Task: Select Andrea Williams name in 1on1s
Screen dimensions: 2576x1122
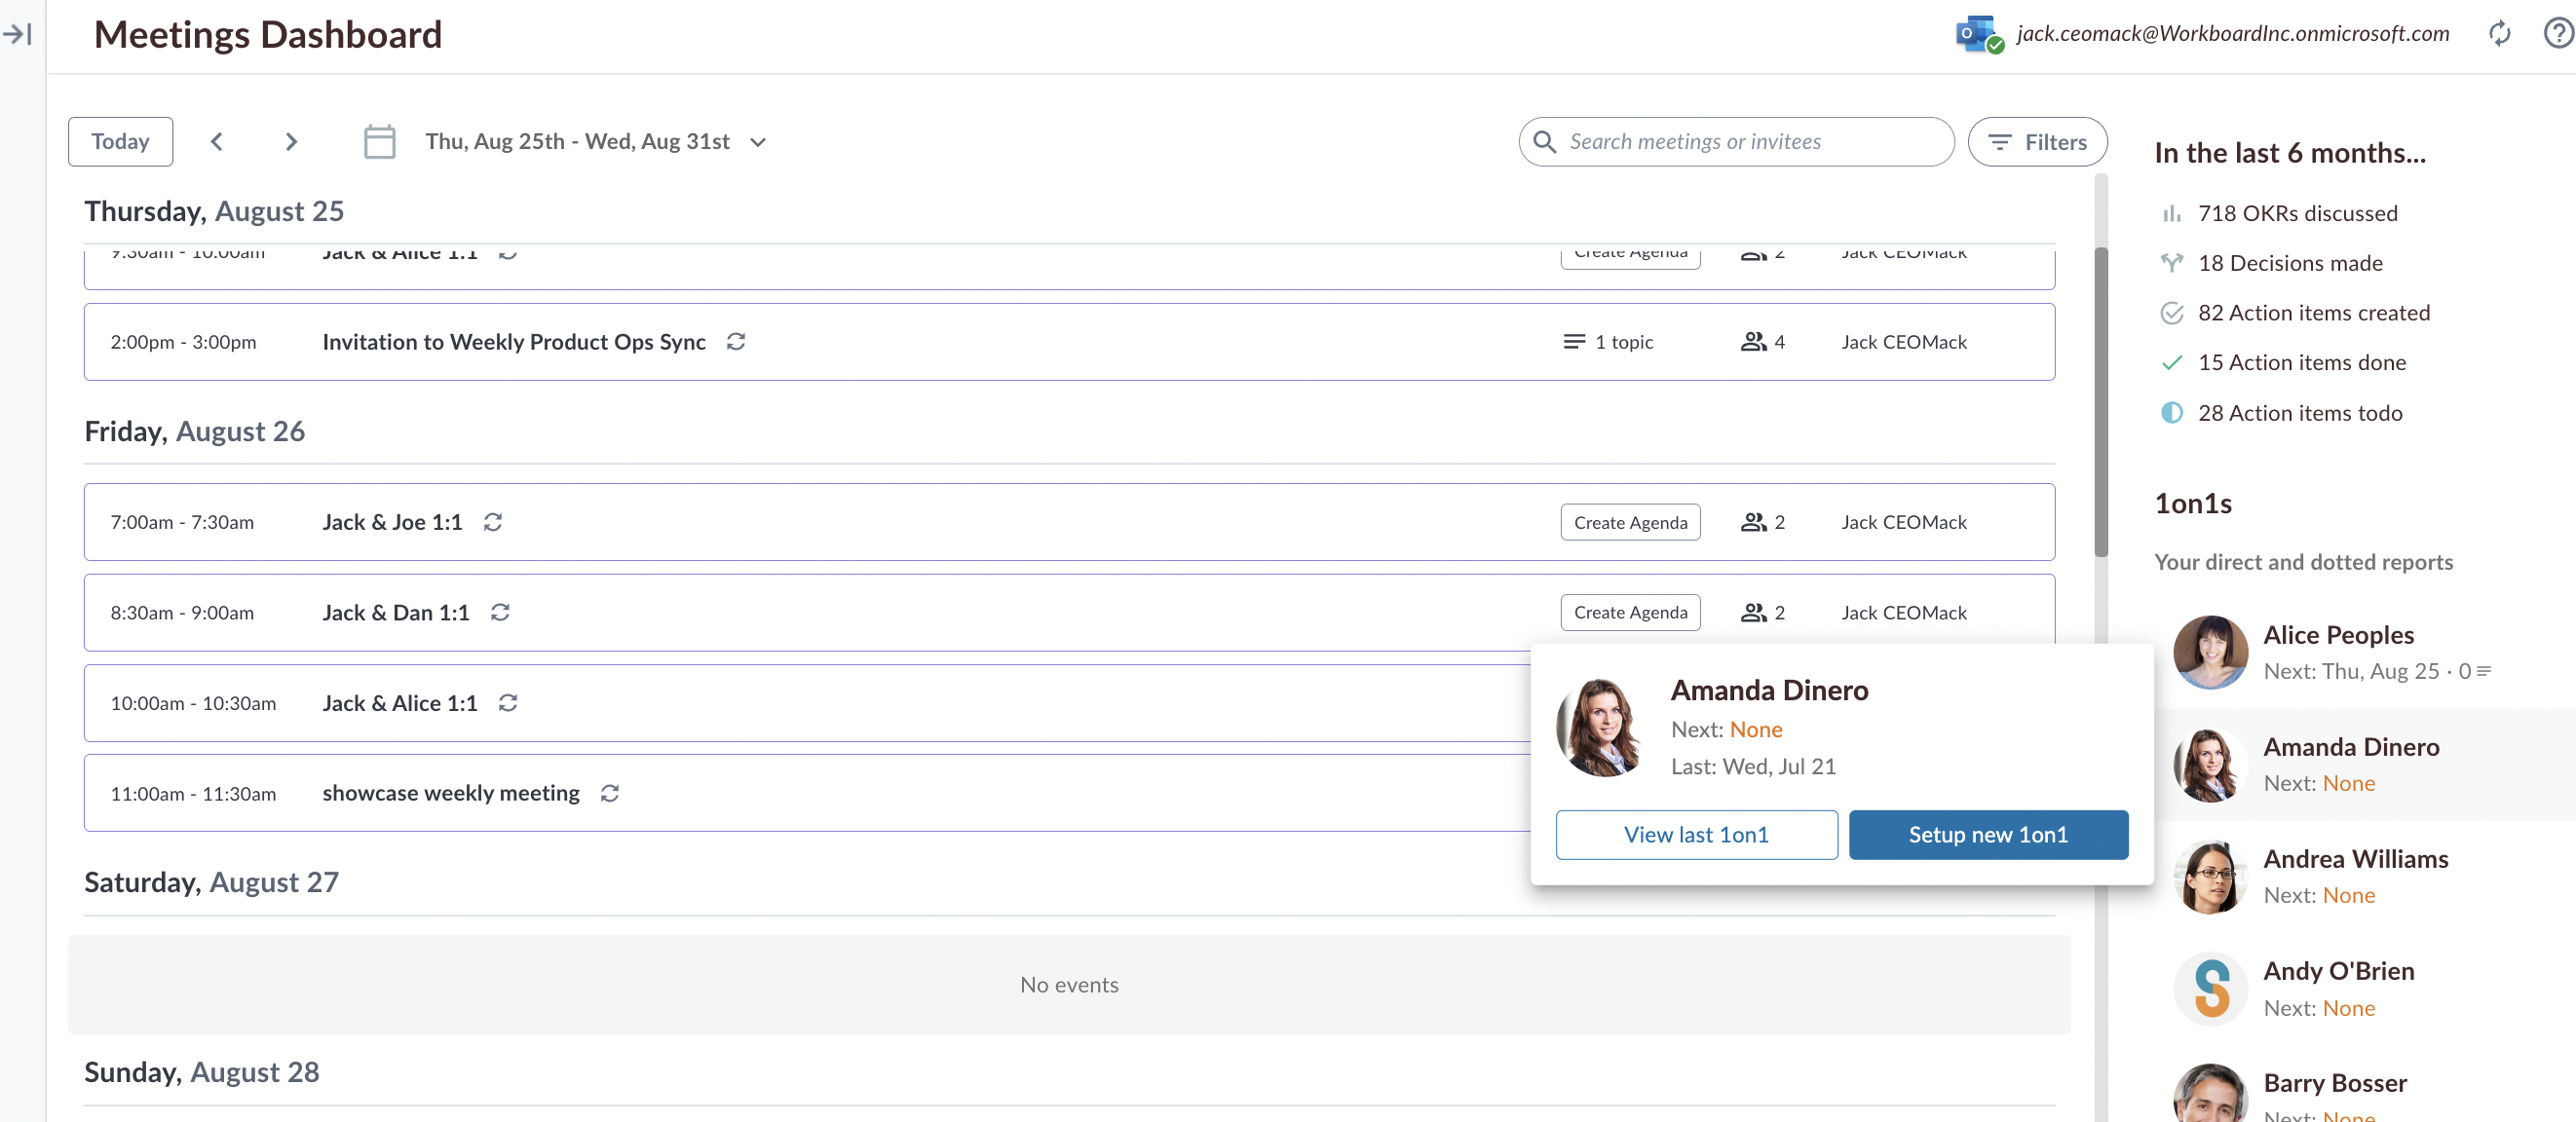Action: (2356, 859)
